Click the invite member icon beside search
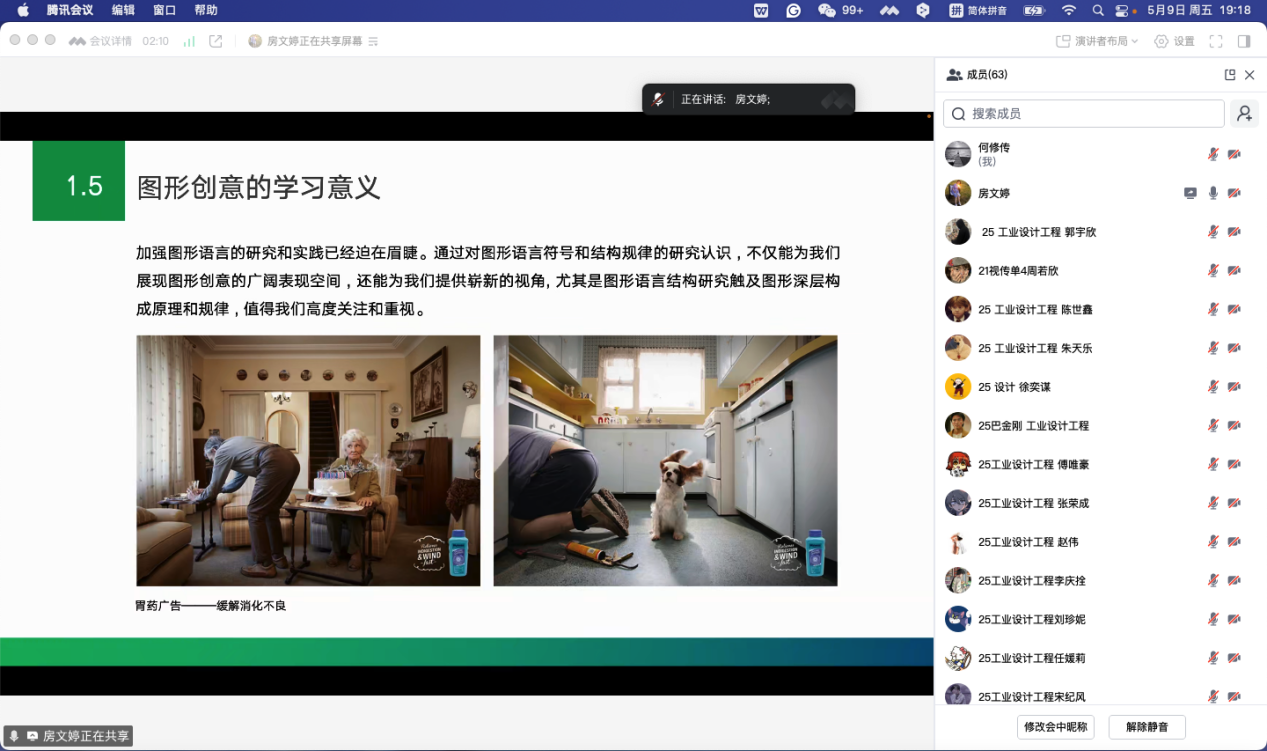Screen dimensions: 1267x751 [x=1244, y=114]
